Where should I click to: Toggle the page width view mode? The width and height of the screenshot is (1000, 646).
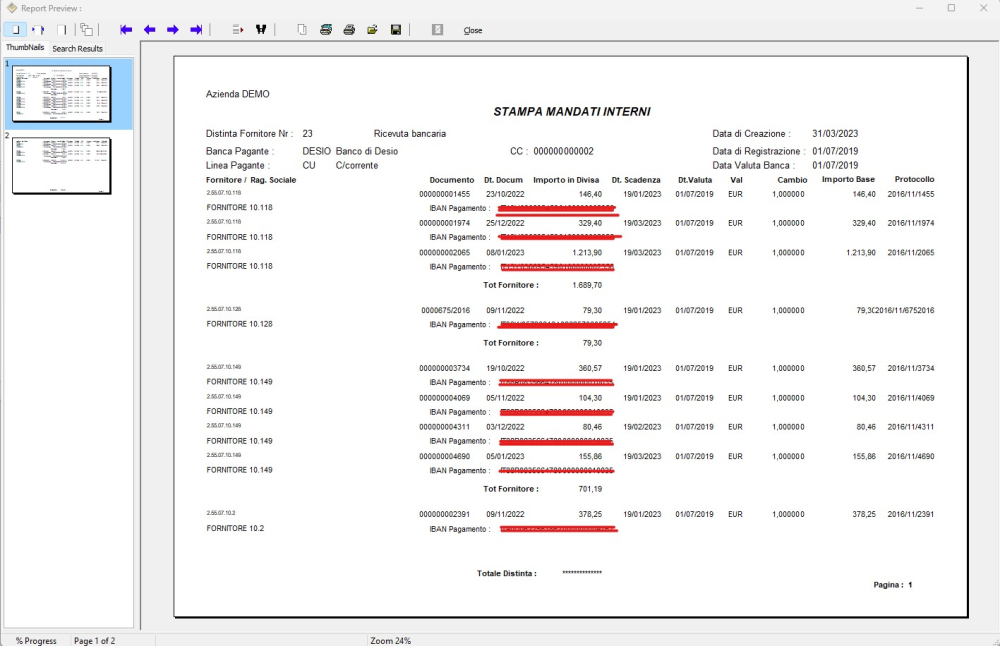coord(38,30)
